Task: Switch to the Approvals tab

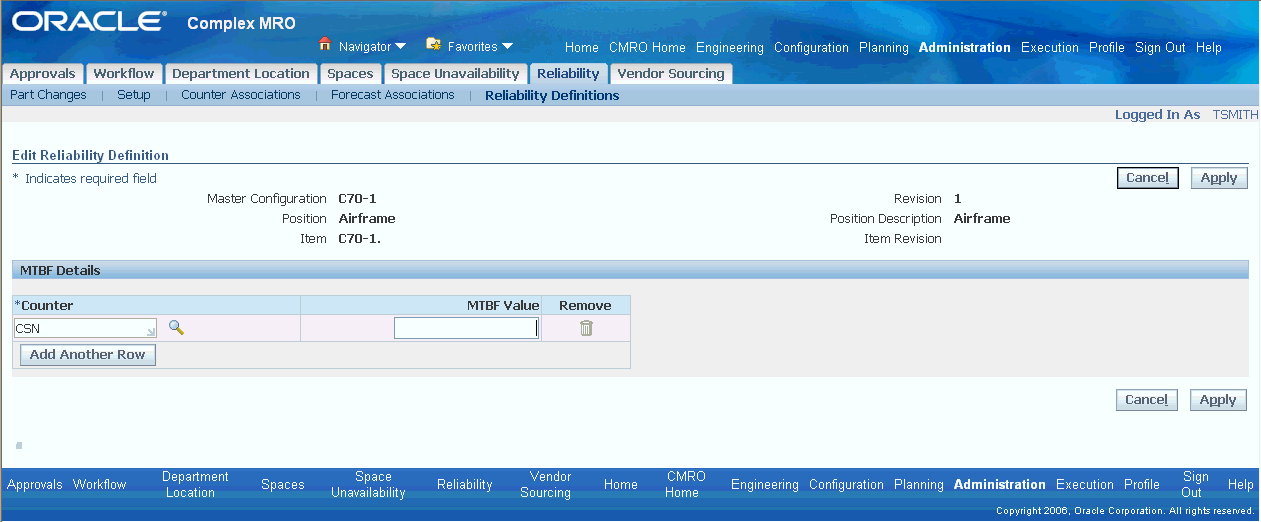Action: coord(43,74)
